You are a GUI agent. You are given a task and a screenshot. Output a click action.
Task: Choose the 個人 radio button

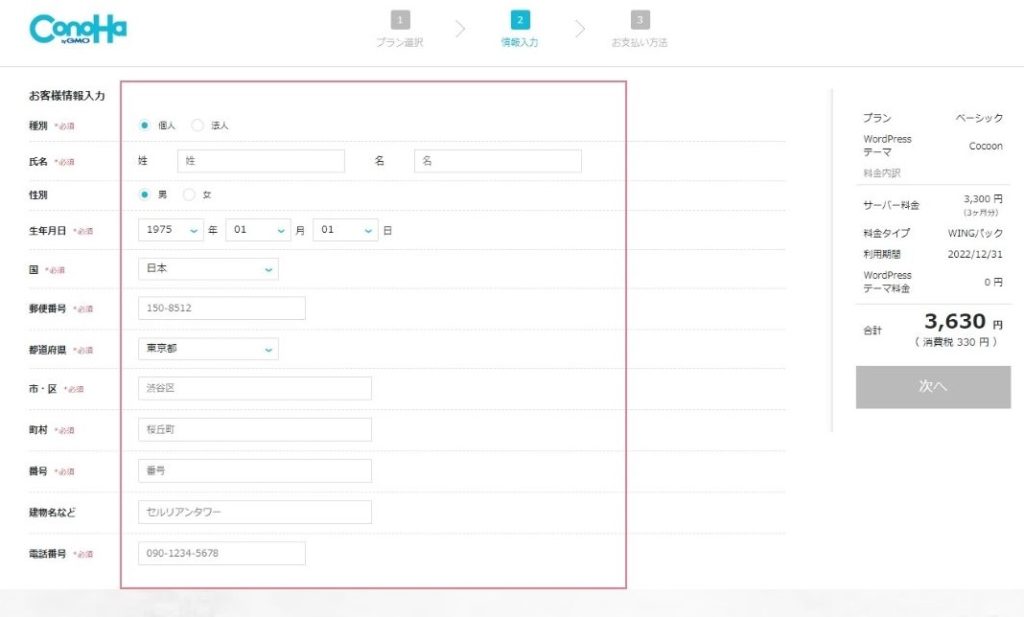[x=145, y=126]
